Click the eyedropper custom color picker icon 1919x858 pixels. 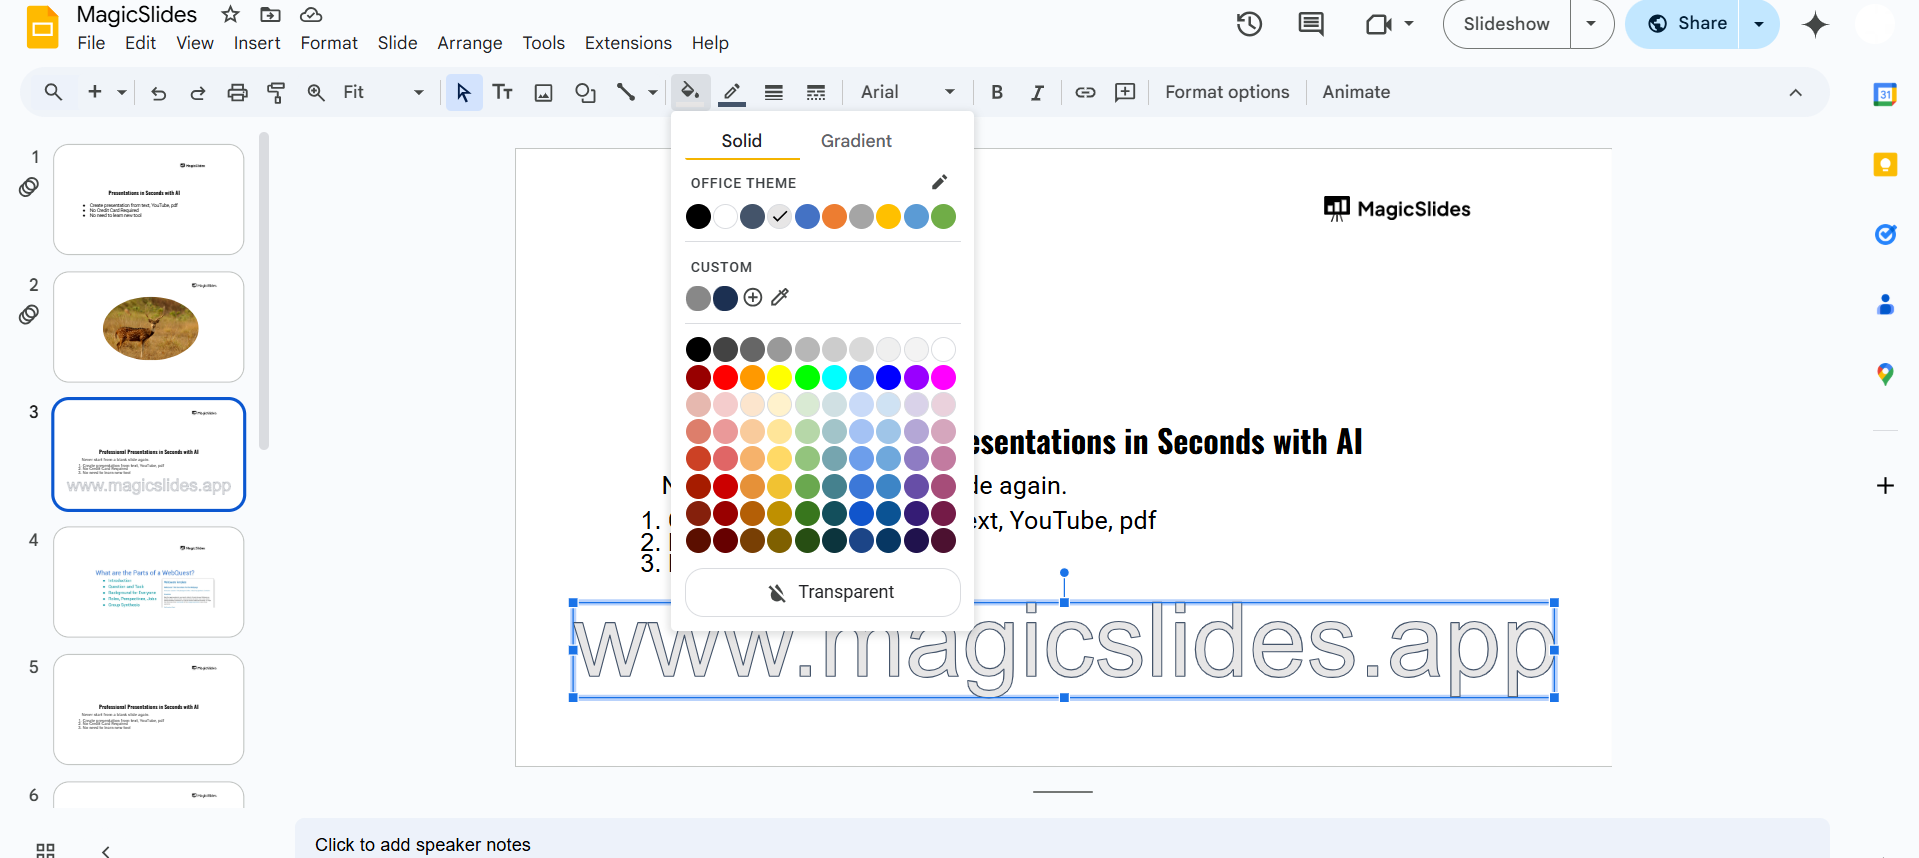pyautogui.click(x=780, y=297)
